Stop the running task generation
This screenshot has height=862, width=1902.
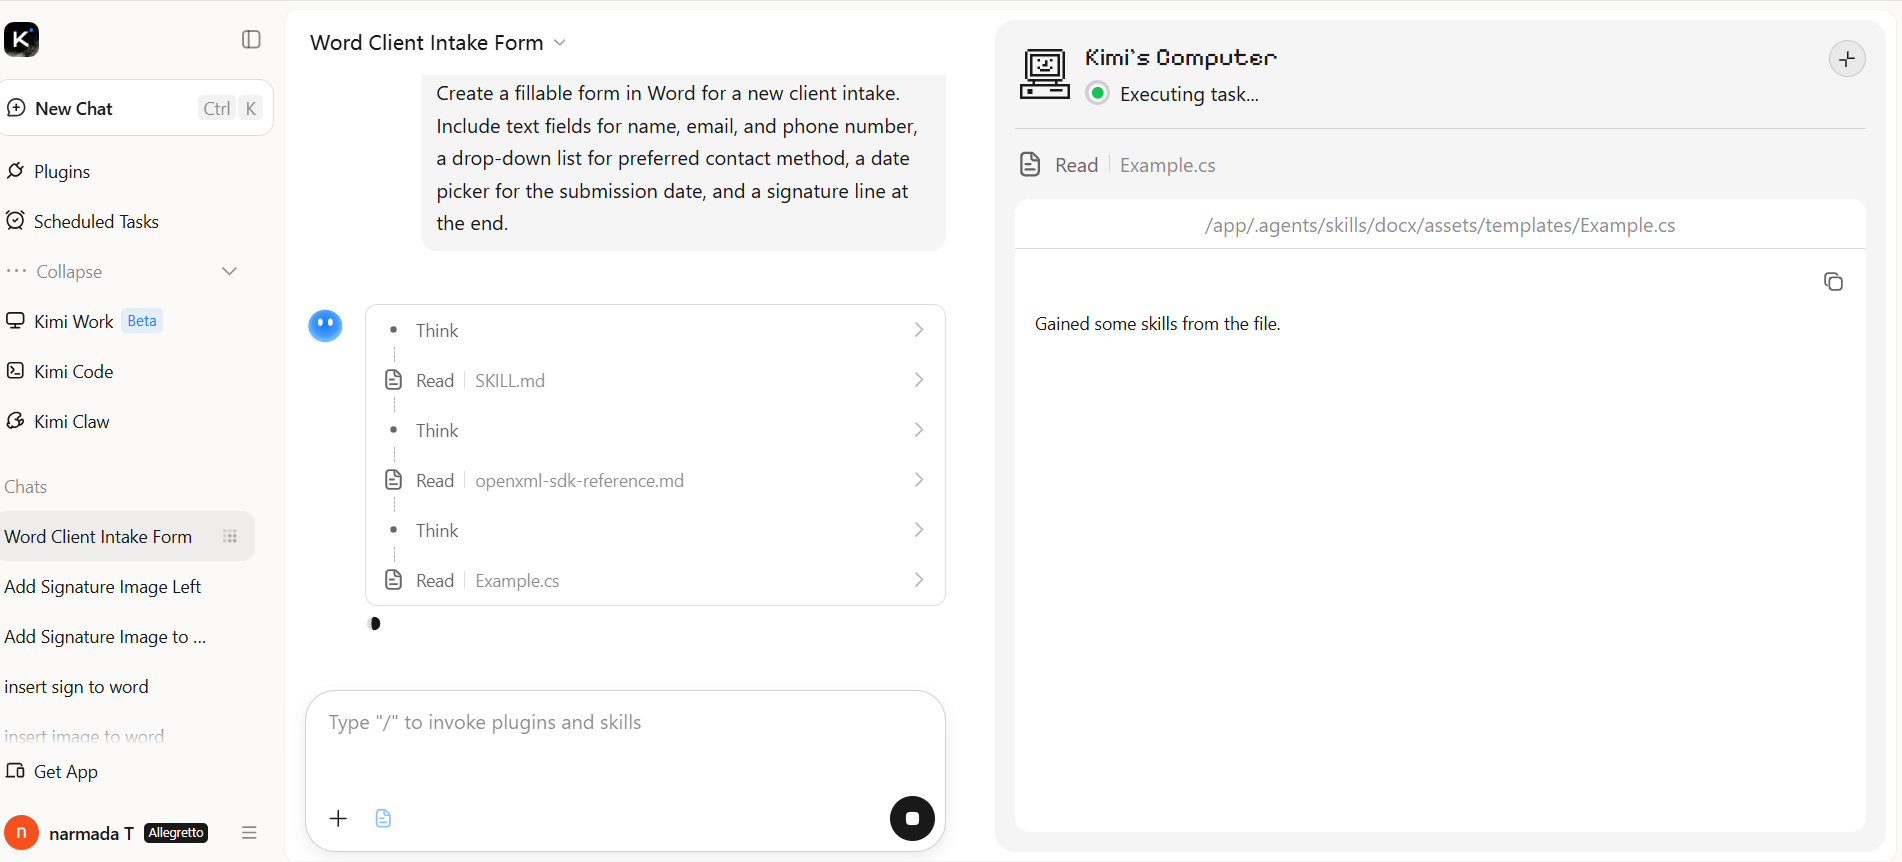point(912,819)
